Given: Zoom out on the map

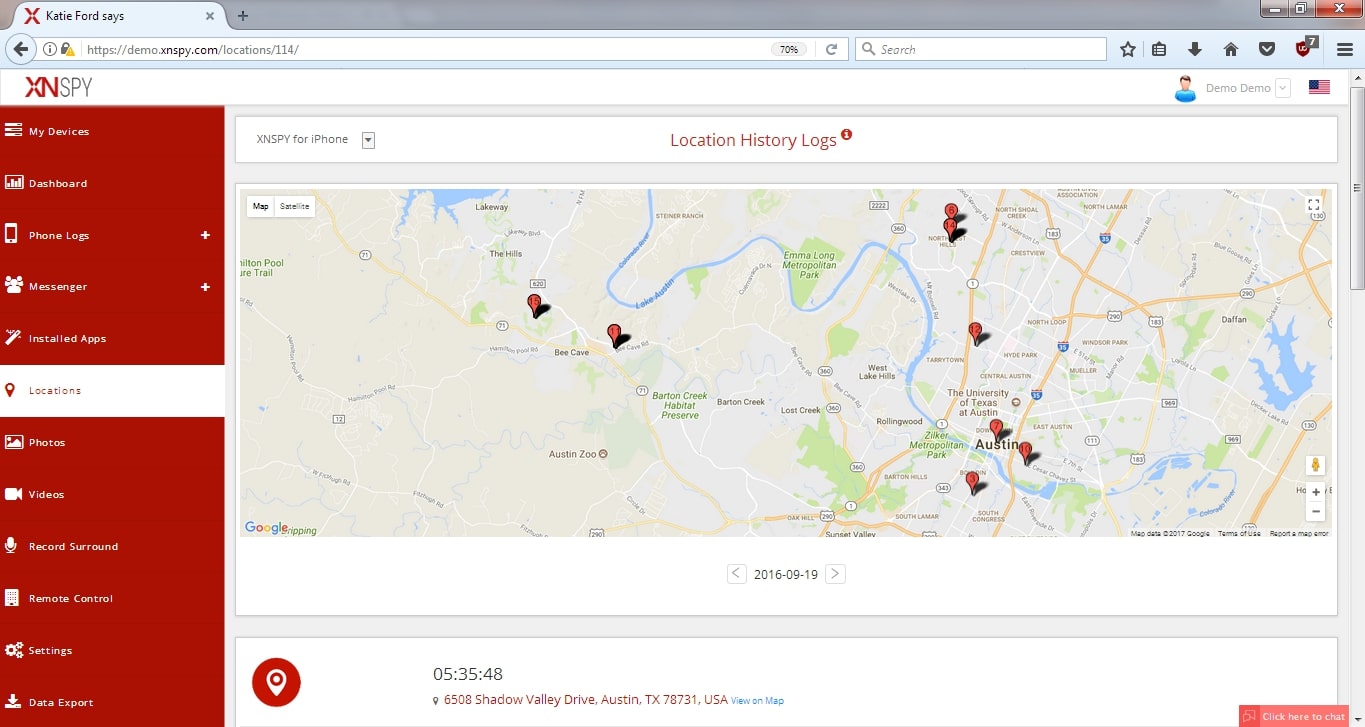Looking at the screenshot, I should point(1315,511).
